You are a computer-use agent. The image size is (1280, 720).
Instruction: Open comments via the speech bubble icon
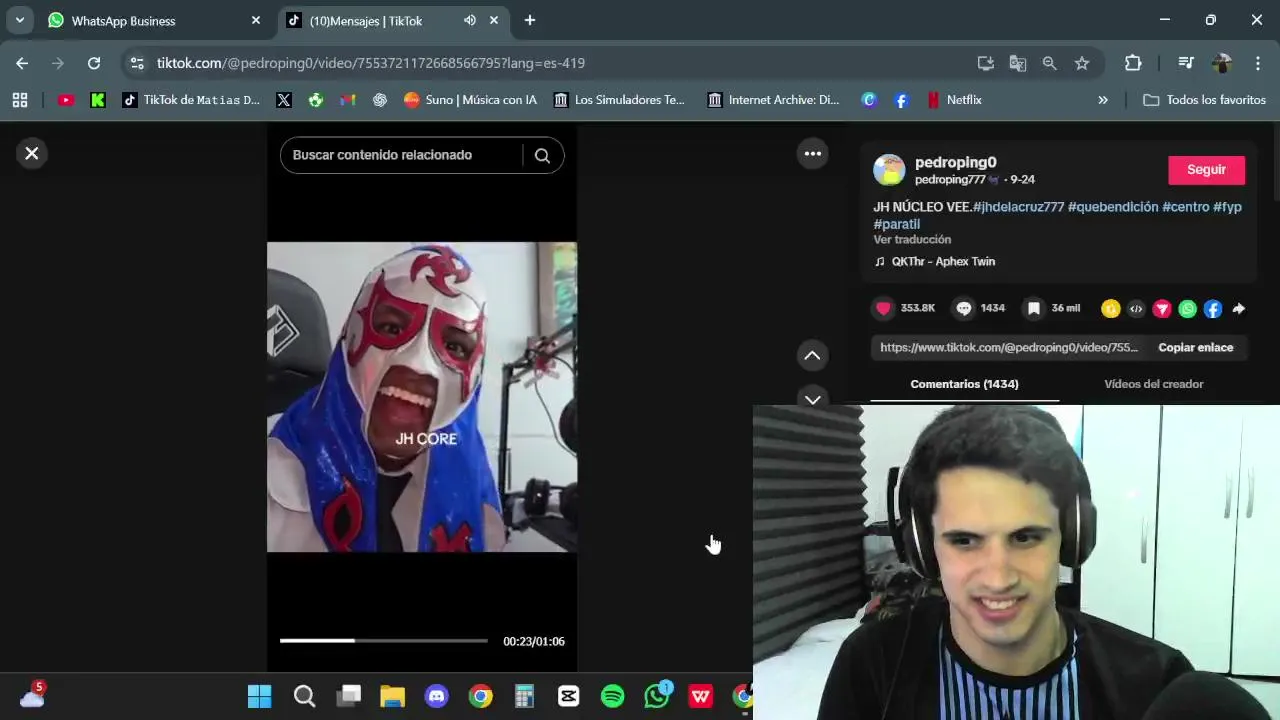click(x=964, y=308)
